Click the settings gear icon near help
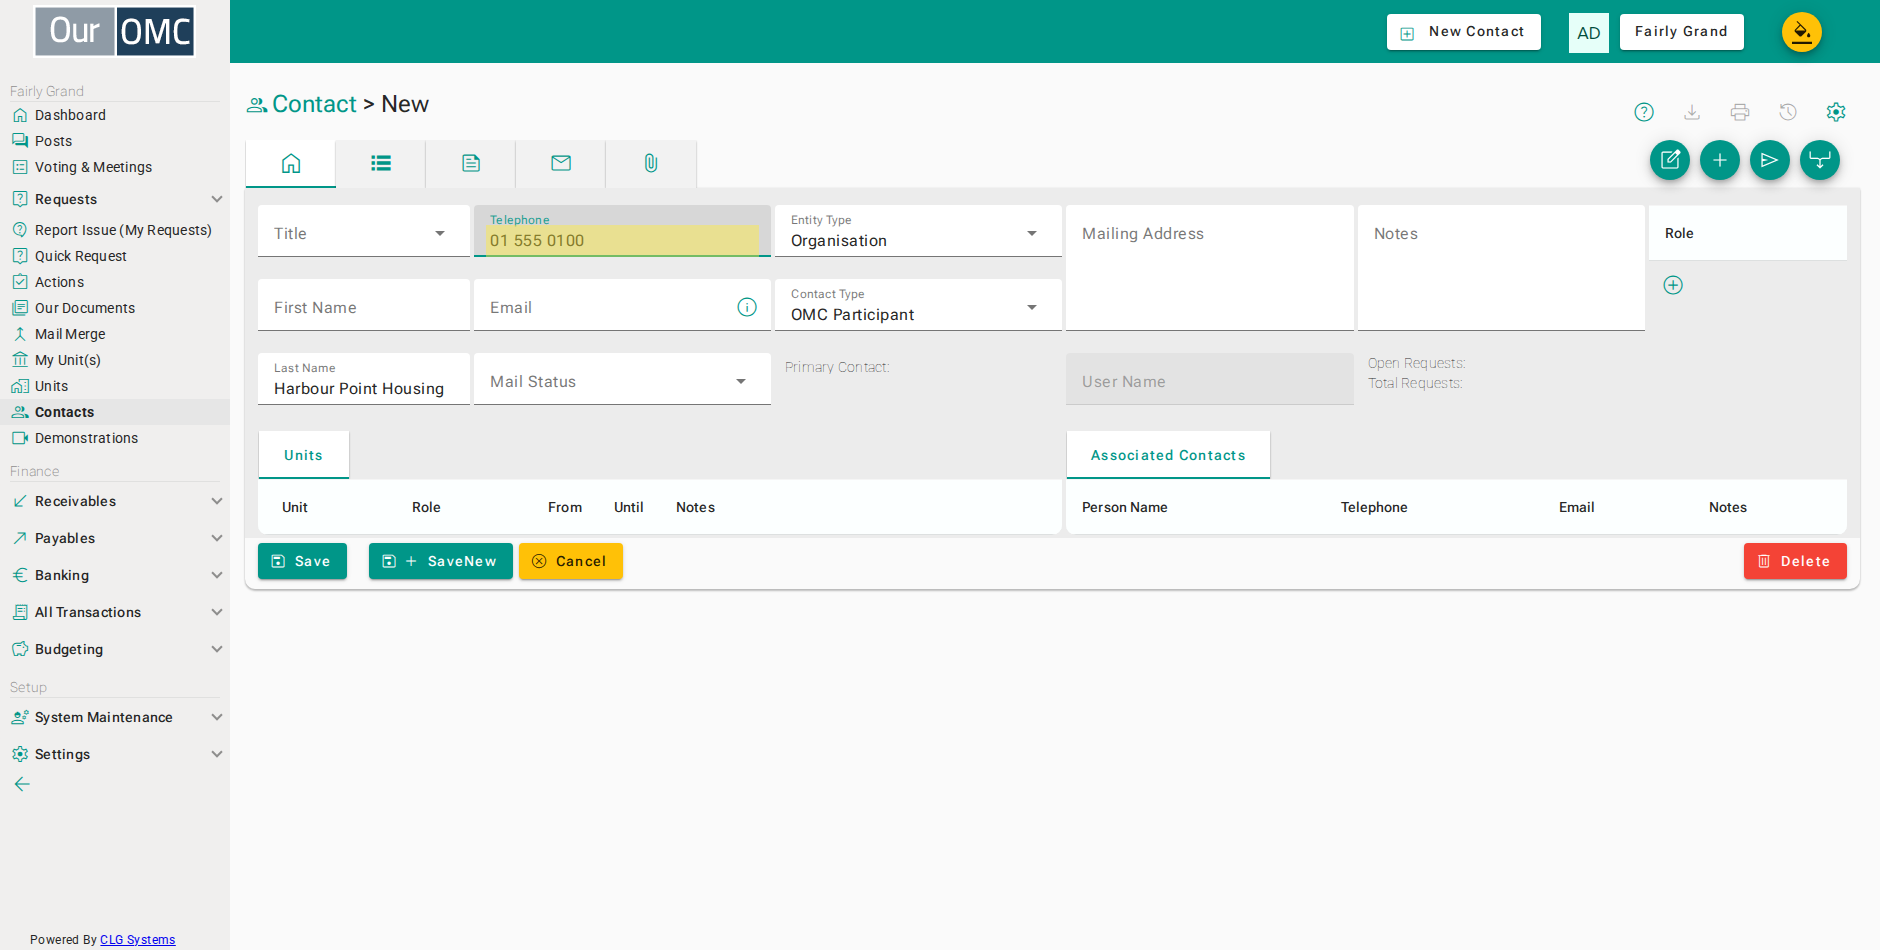The image size is (1880, 950). (x=1836, y=112)
